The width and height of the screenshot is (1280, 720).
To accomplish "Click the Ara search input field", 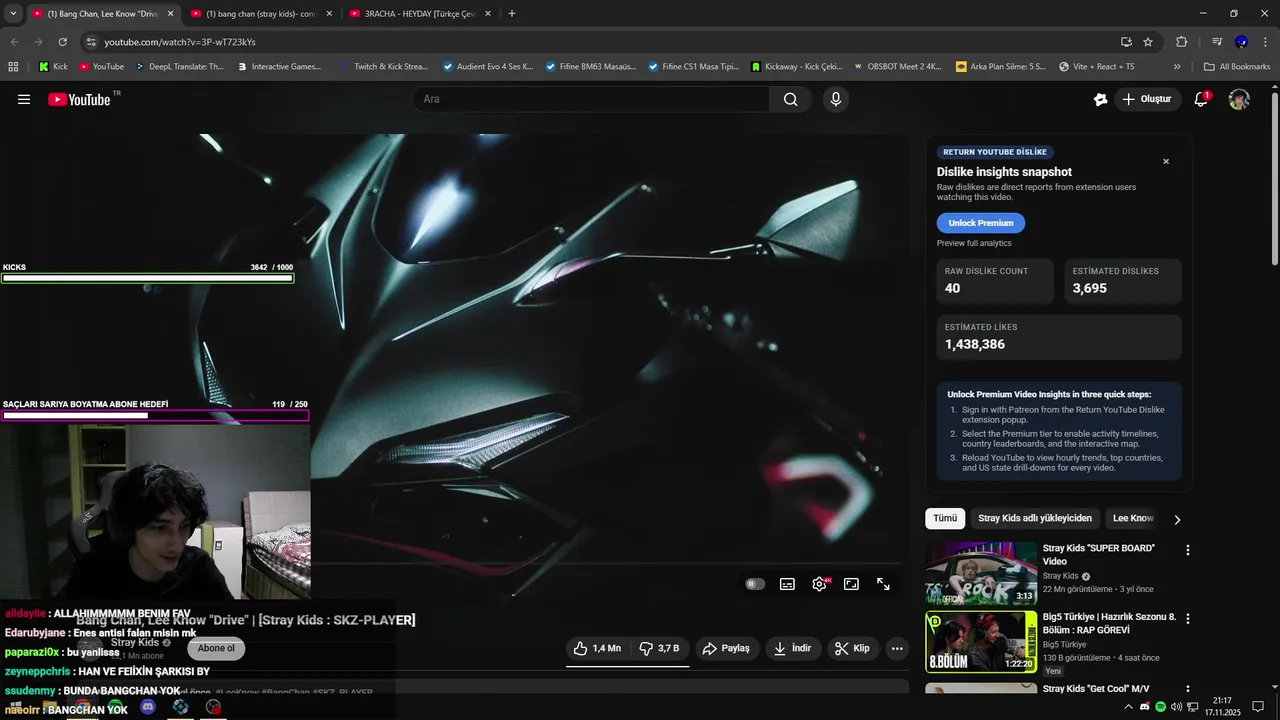I will coord(591,99).
